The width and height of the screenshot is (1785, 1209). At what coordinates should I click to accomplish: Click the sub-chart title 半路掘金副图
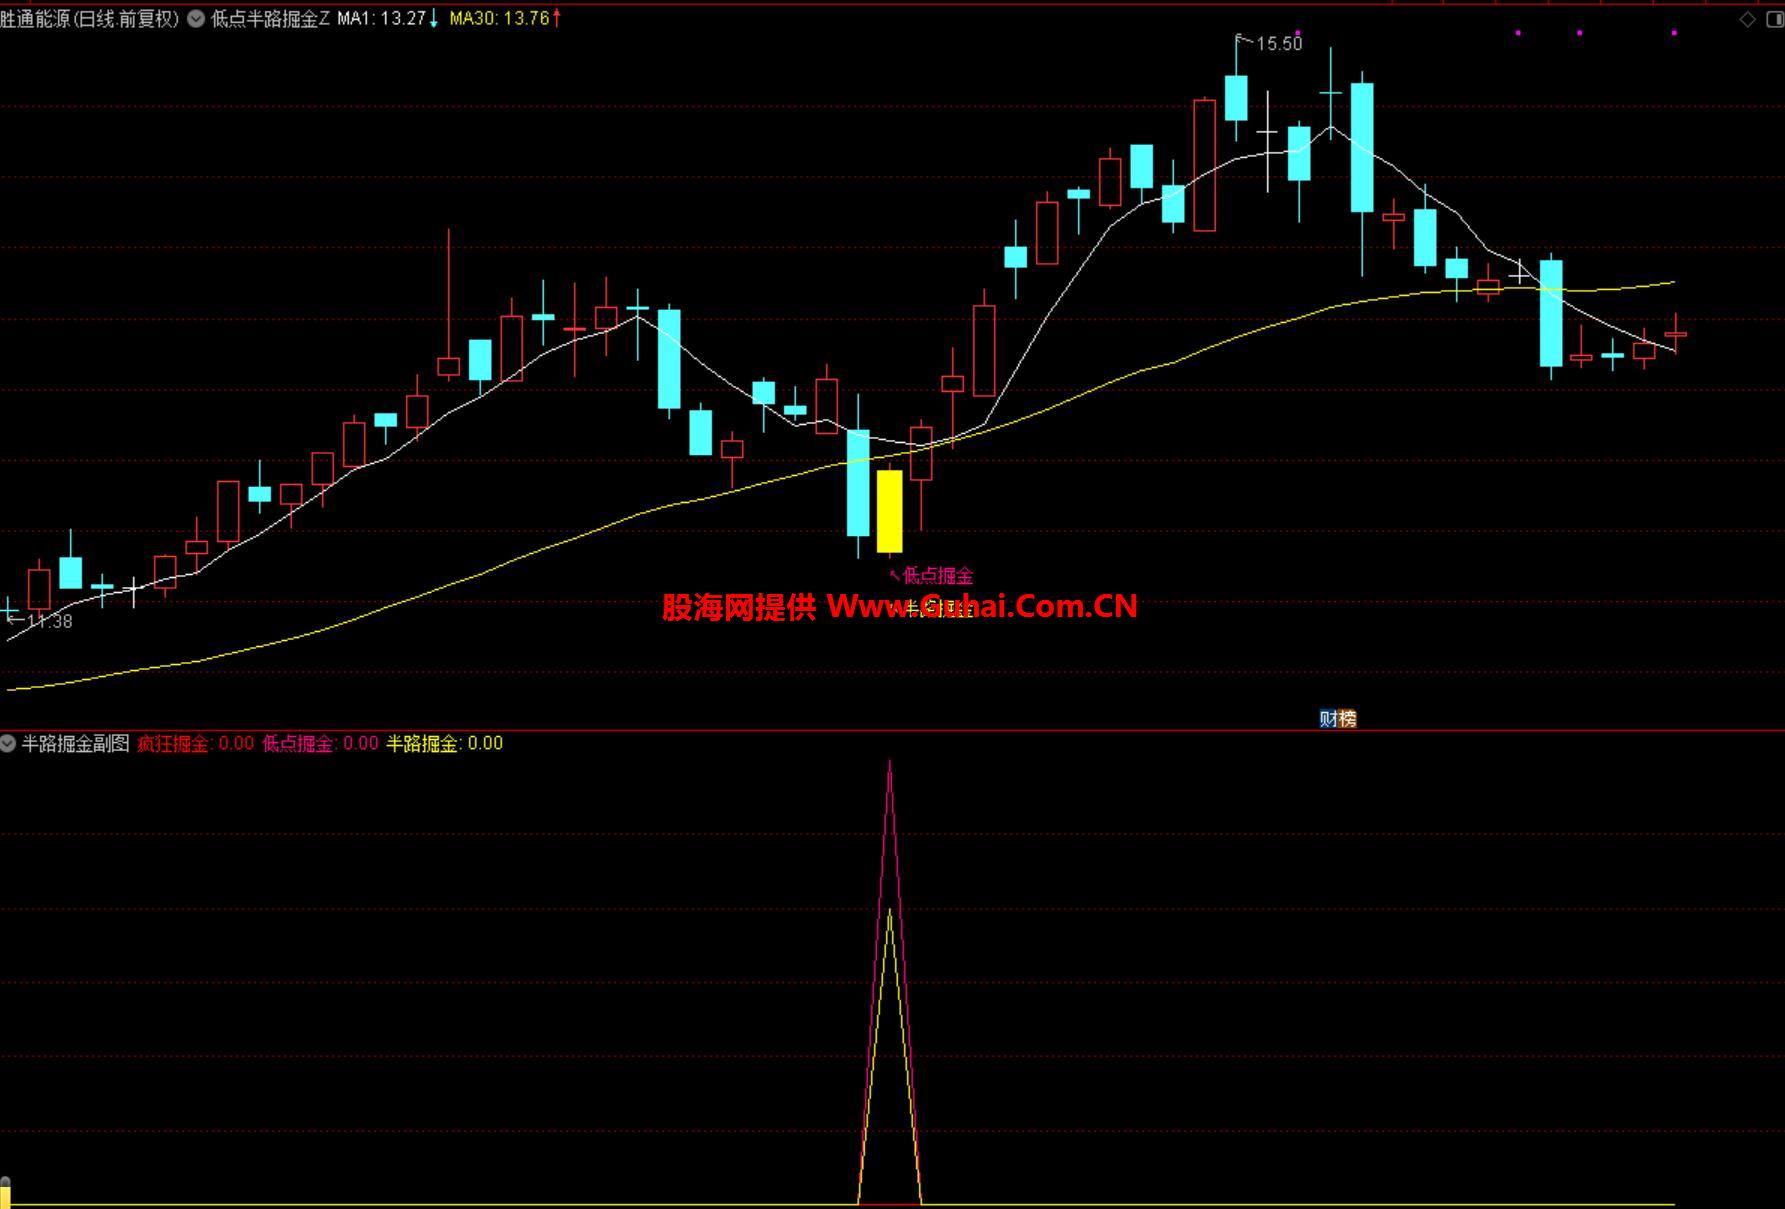click(x=76, y=743)
